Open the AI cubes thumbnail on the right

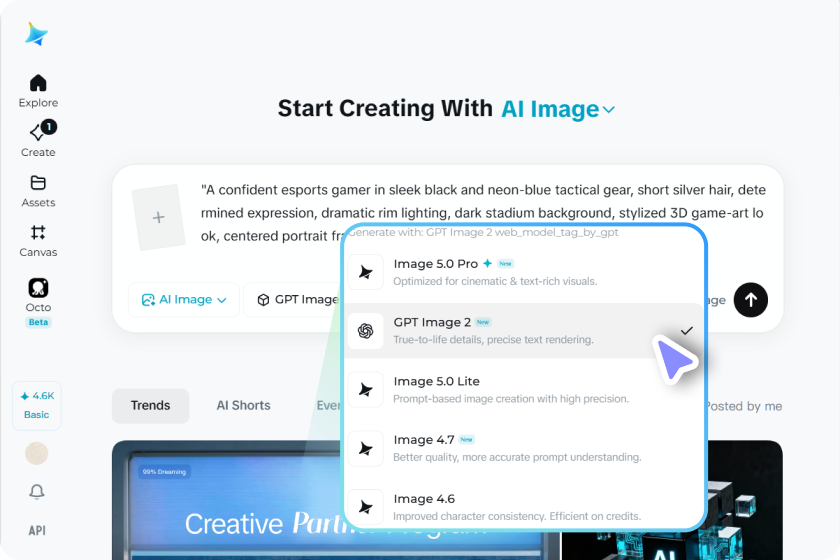745,501
